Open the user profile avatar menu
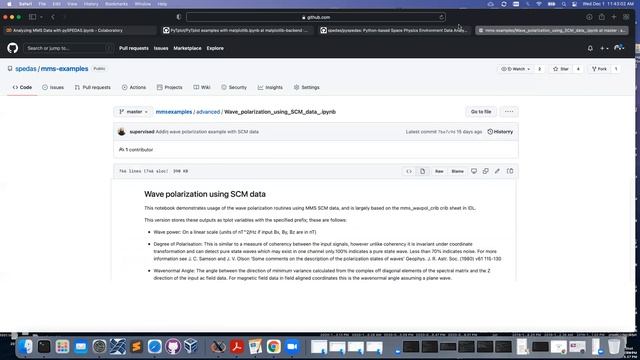The height and width of the screenshot is (360, 640). pyautogui.click(x=619, y=48)
